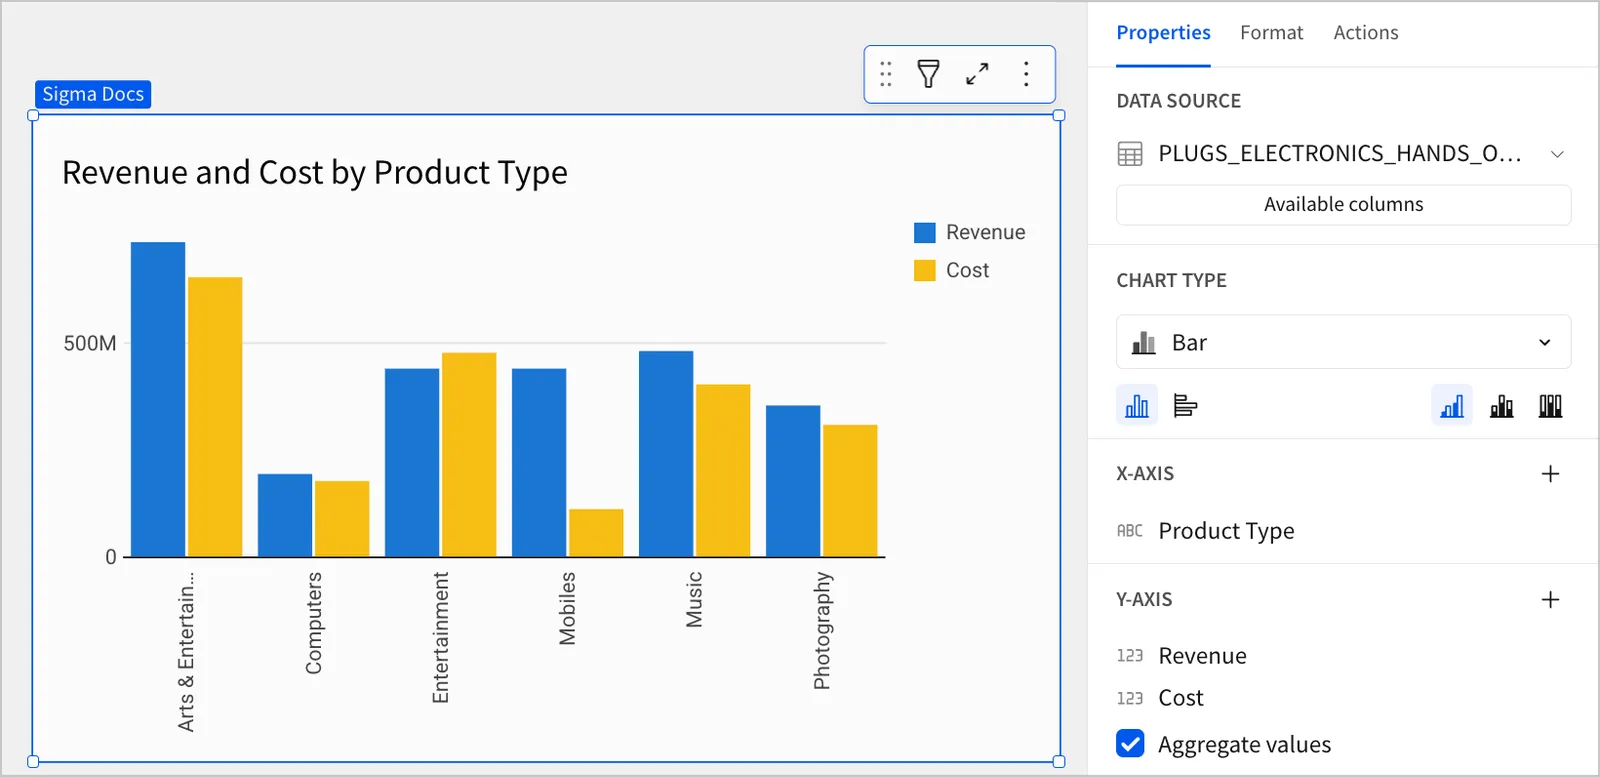Select horizontal bar orientation icon
The width and height of the screenshot is (1600, 777).
(1185, 405)
